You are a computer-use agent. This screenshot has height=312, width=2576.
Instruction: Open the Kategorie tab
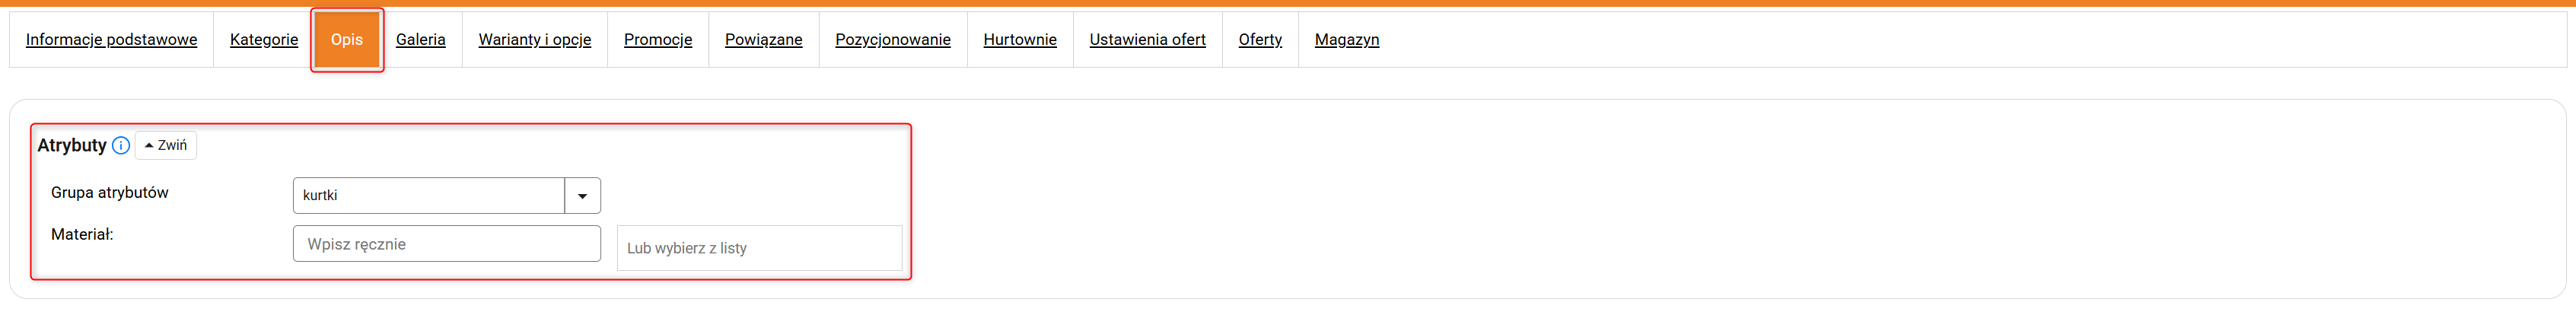point(264,40)
